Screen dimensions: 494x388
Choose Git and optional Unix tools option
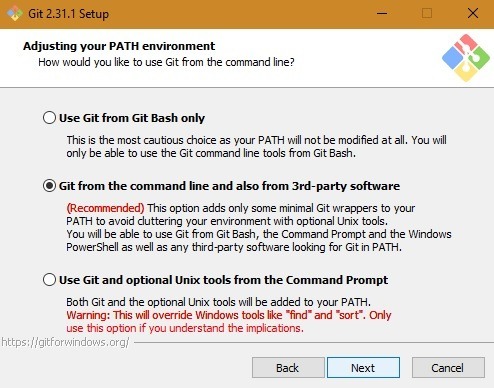click(49, 280)
